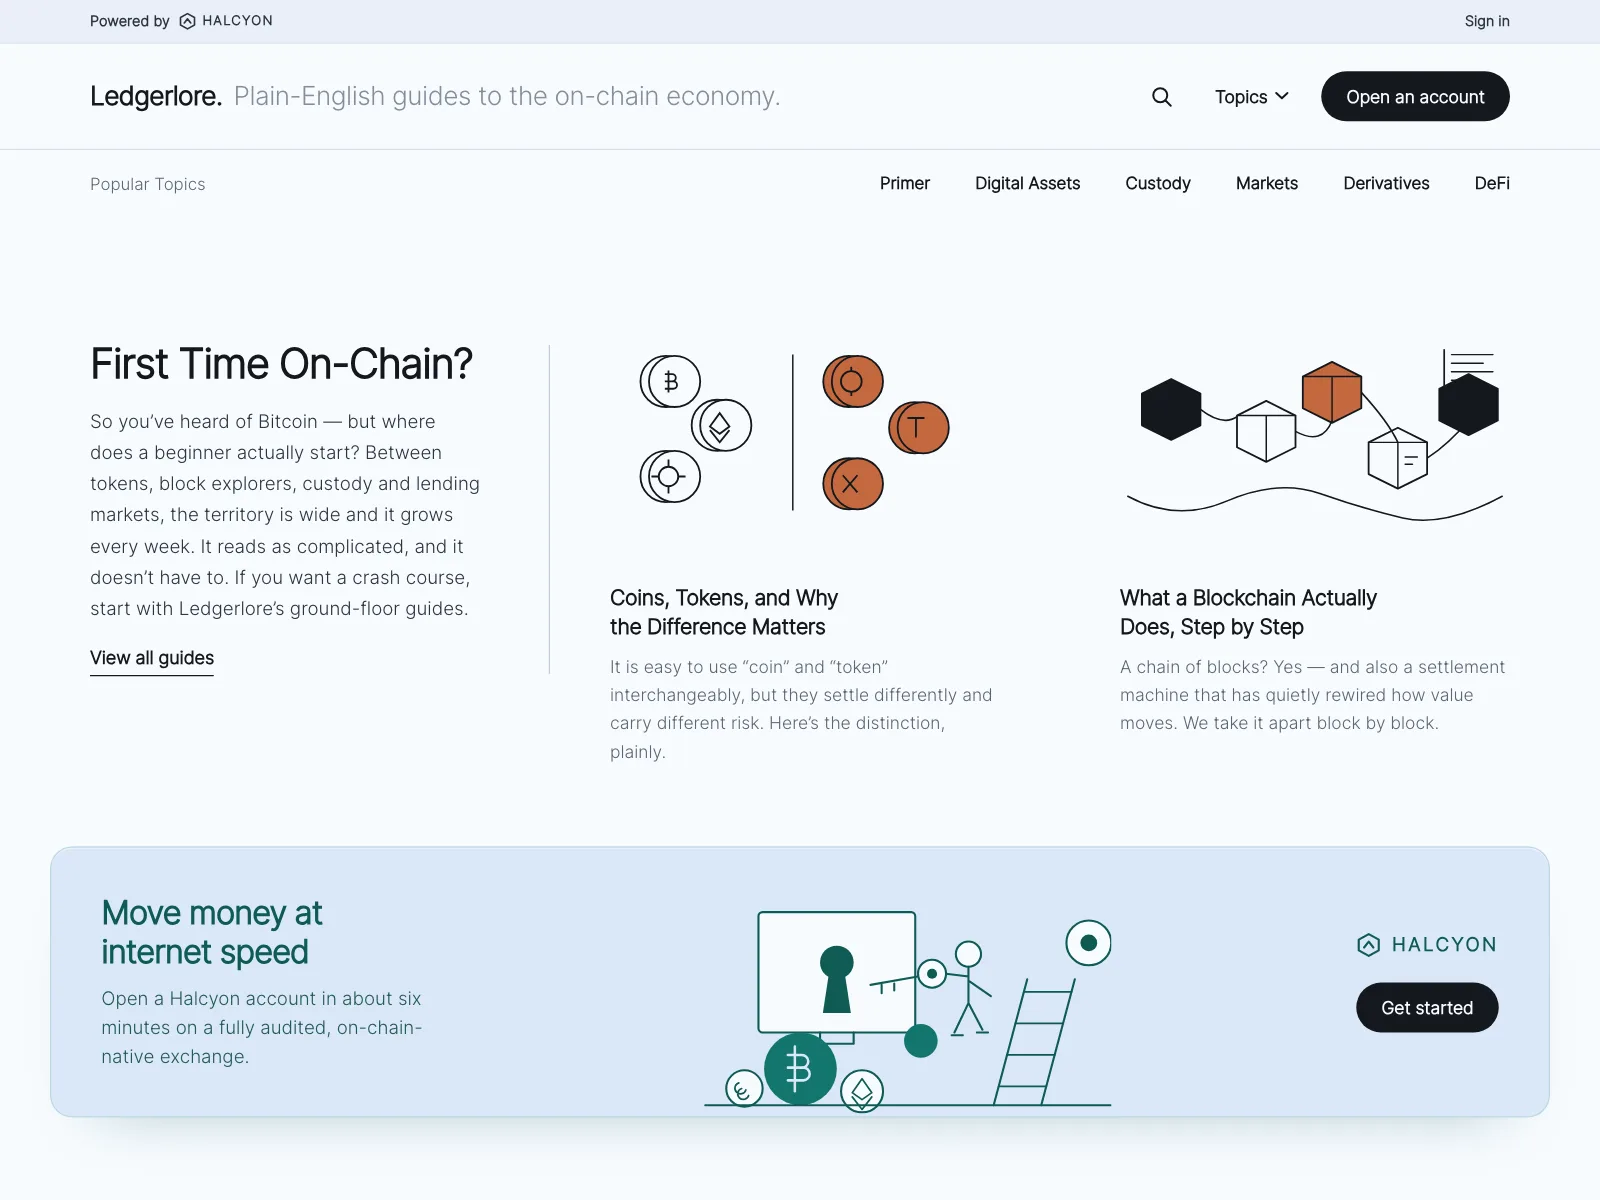
Task: Open the blockchain cubes illustration
Action: click(x=1314, y=434)
